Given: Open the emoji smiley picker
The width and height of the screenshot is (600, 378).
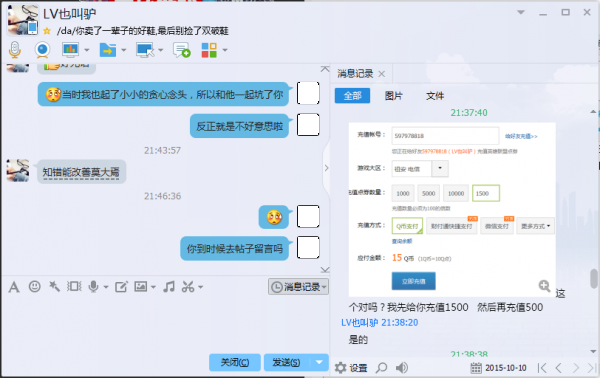Looking at the screenshot, I should (x=34, y=286).
